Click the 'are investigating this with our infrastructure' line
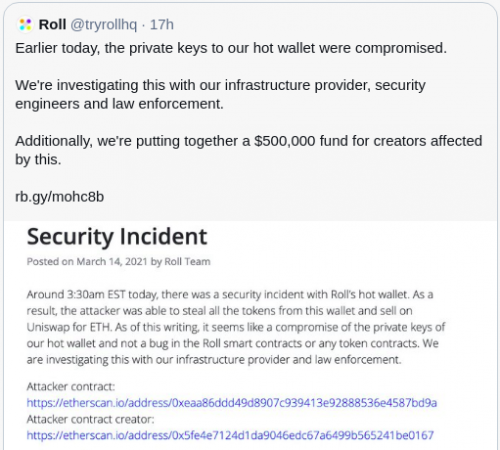500x450 pixels. click(214, 360)
